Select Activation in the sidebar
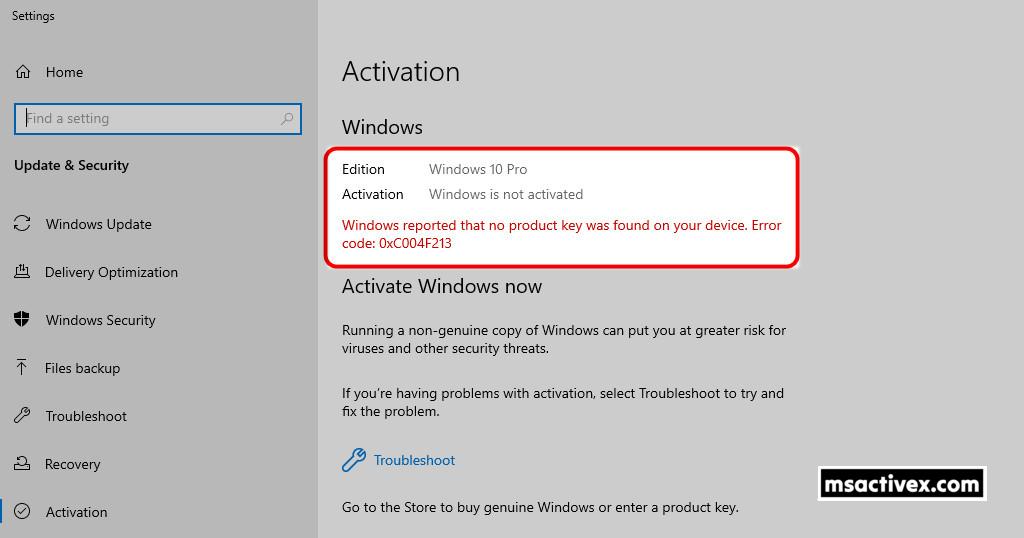The image size is (1024, 538). pos(76,512)
